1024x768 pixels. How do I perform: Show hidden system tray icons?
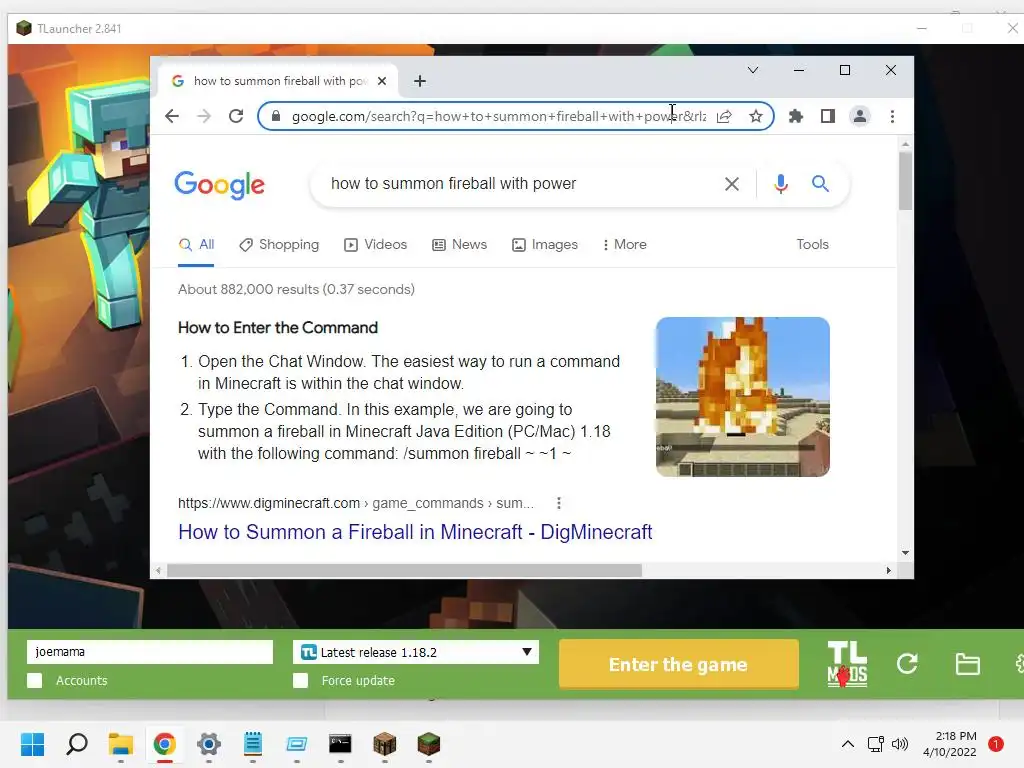848,744
